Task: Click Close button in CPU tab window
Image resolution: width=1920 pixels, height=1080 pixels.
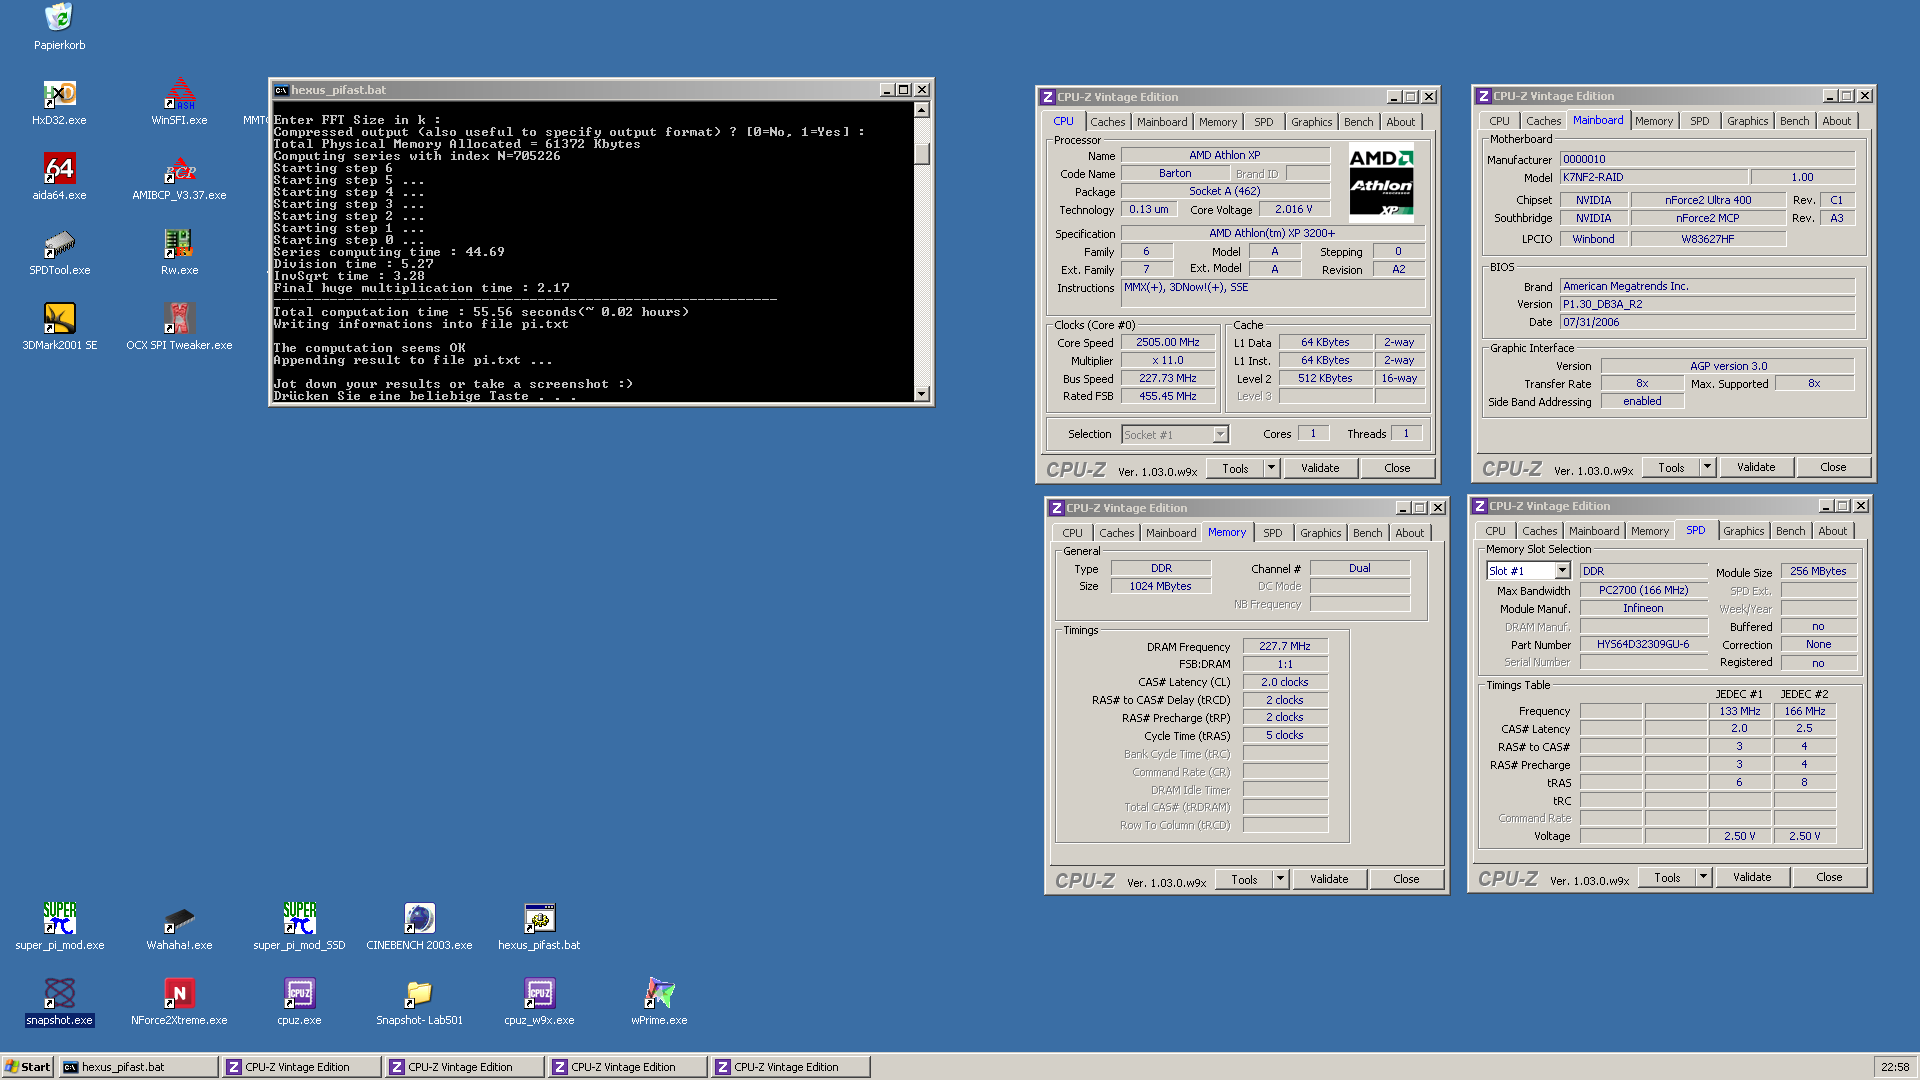Action: [x=1397, y=468]
